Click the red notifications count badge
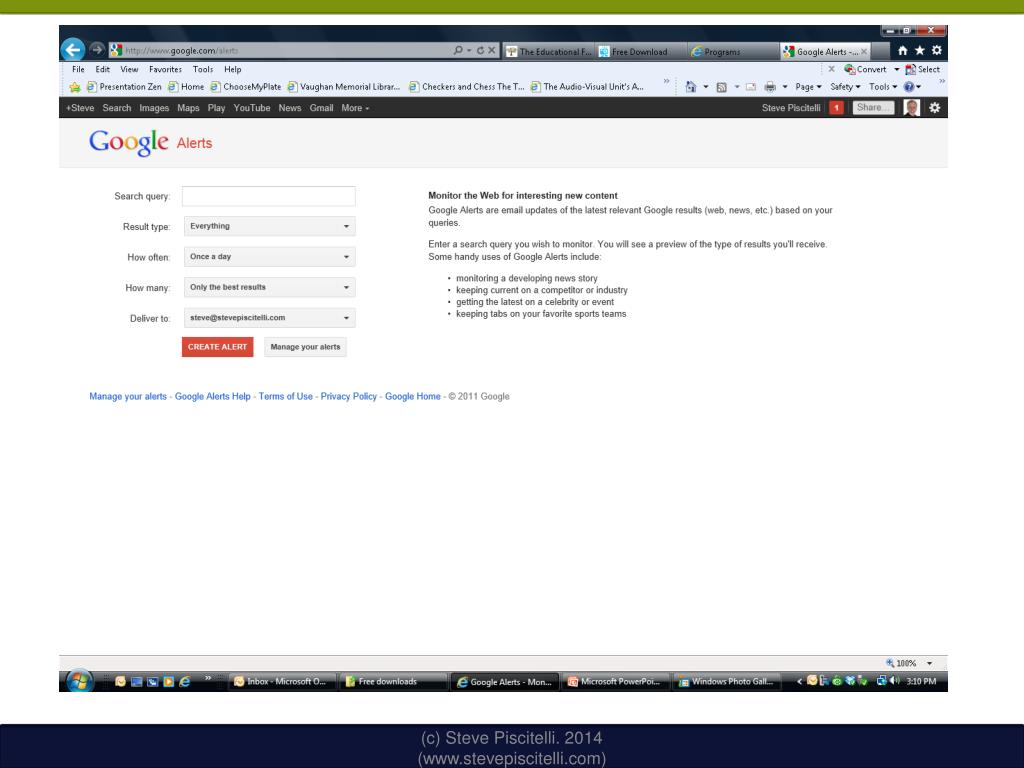The height and width of the screenshot is (768, 1024). (836, 108)
